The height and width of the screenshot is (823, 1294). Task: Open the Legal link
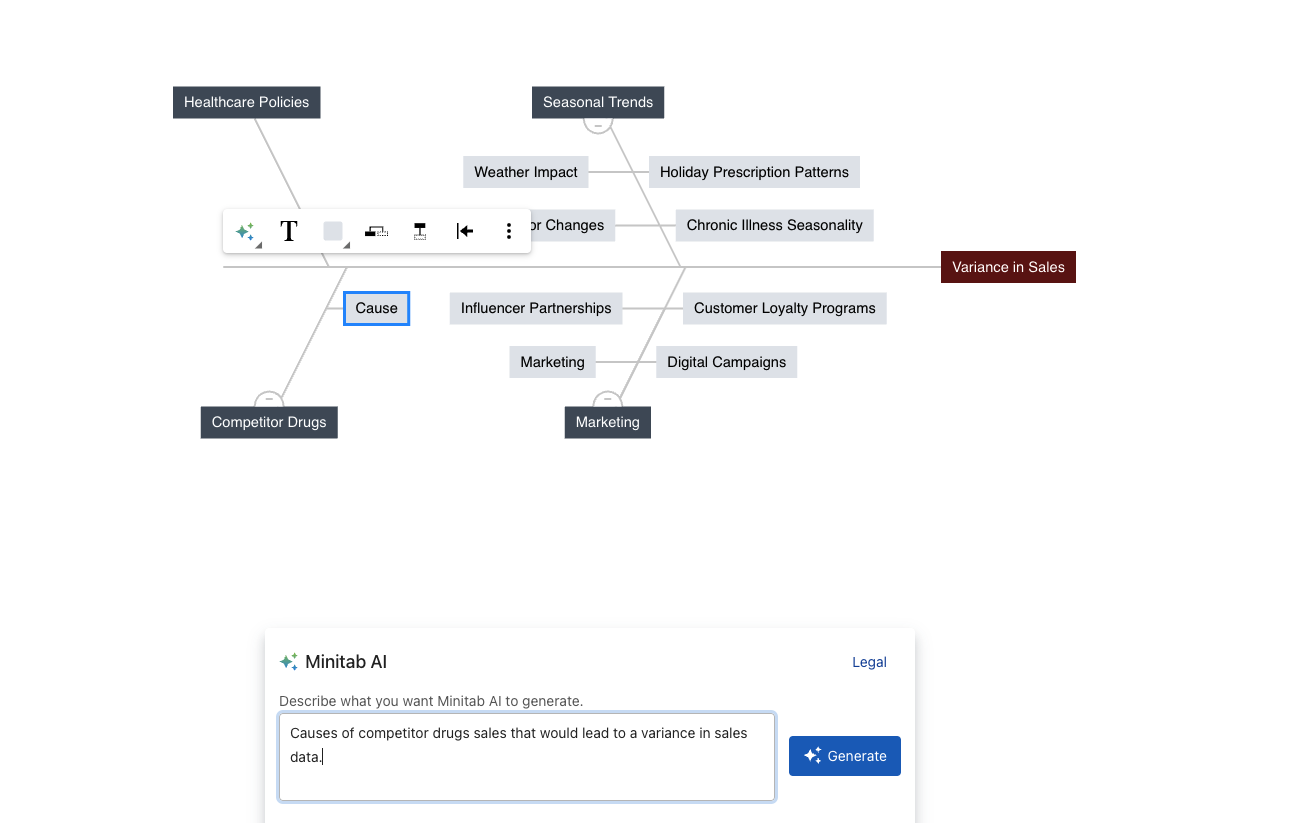(x=868, y=661)
